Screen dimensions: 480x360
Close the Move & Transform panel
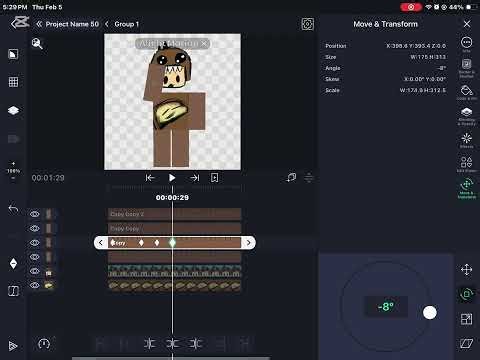tap(467, 24)
